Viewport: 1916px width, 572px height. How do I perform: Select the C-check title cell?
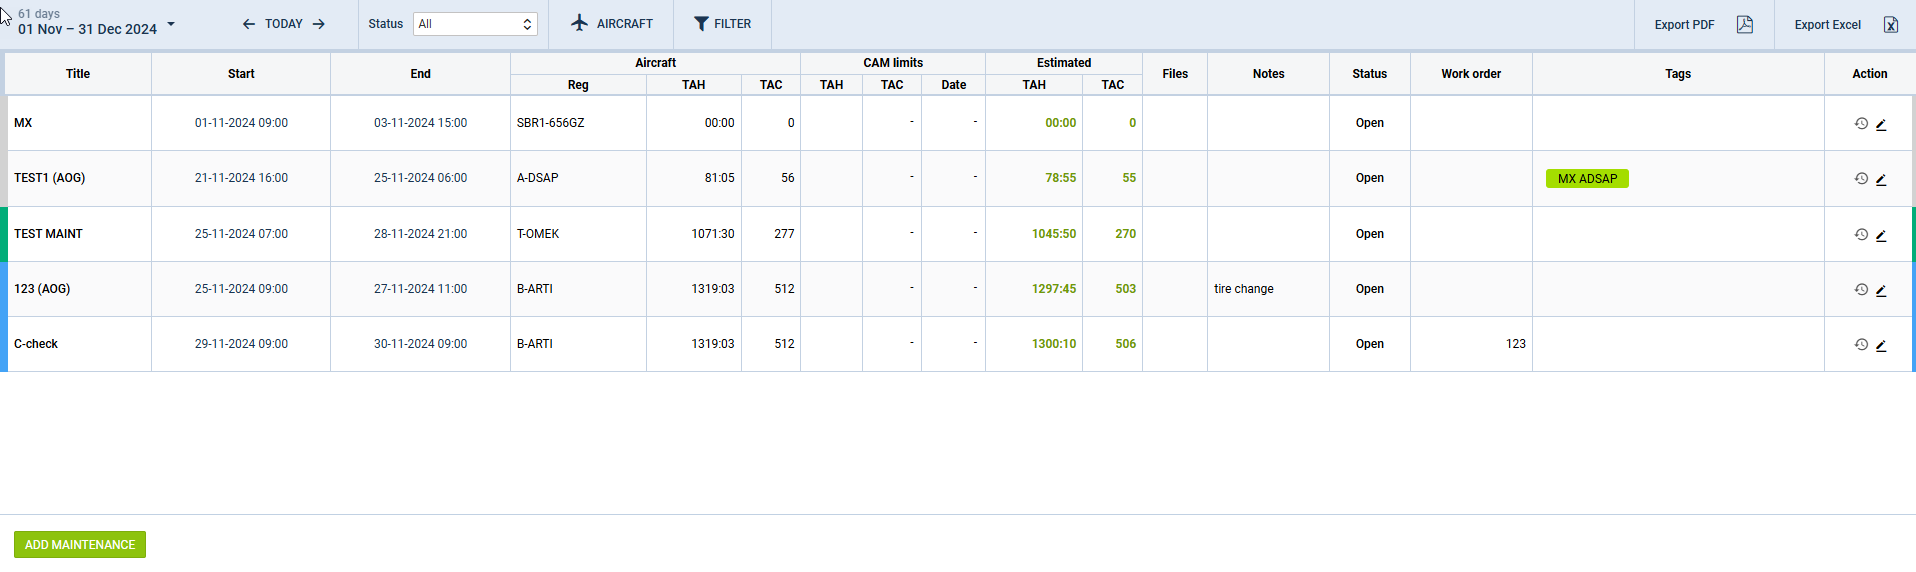click(79, 344)
